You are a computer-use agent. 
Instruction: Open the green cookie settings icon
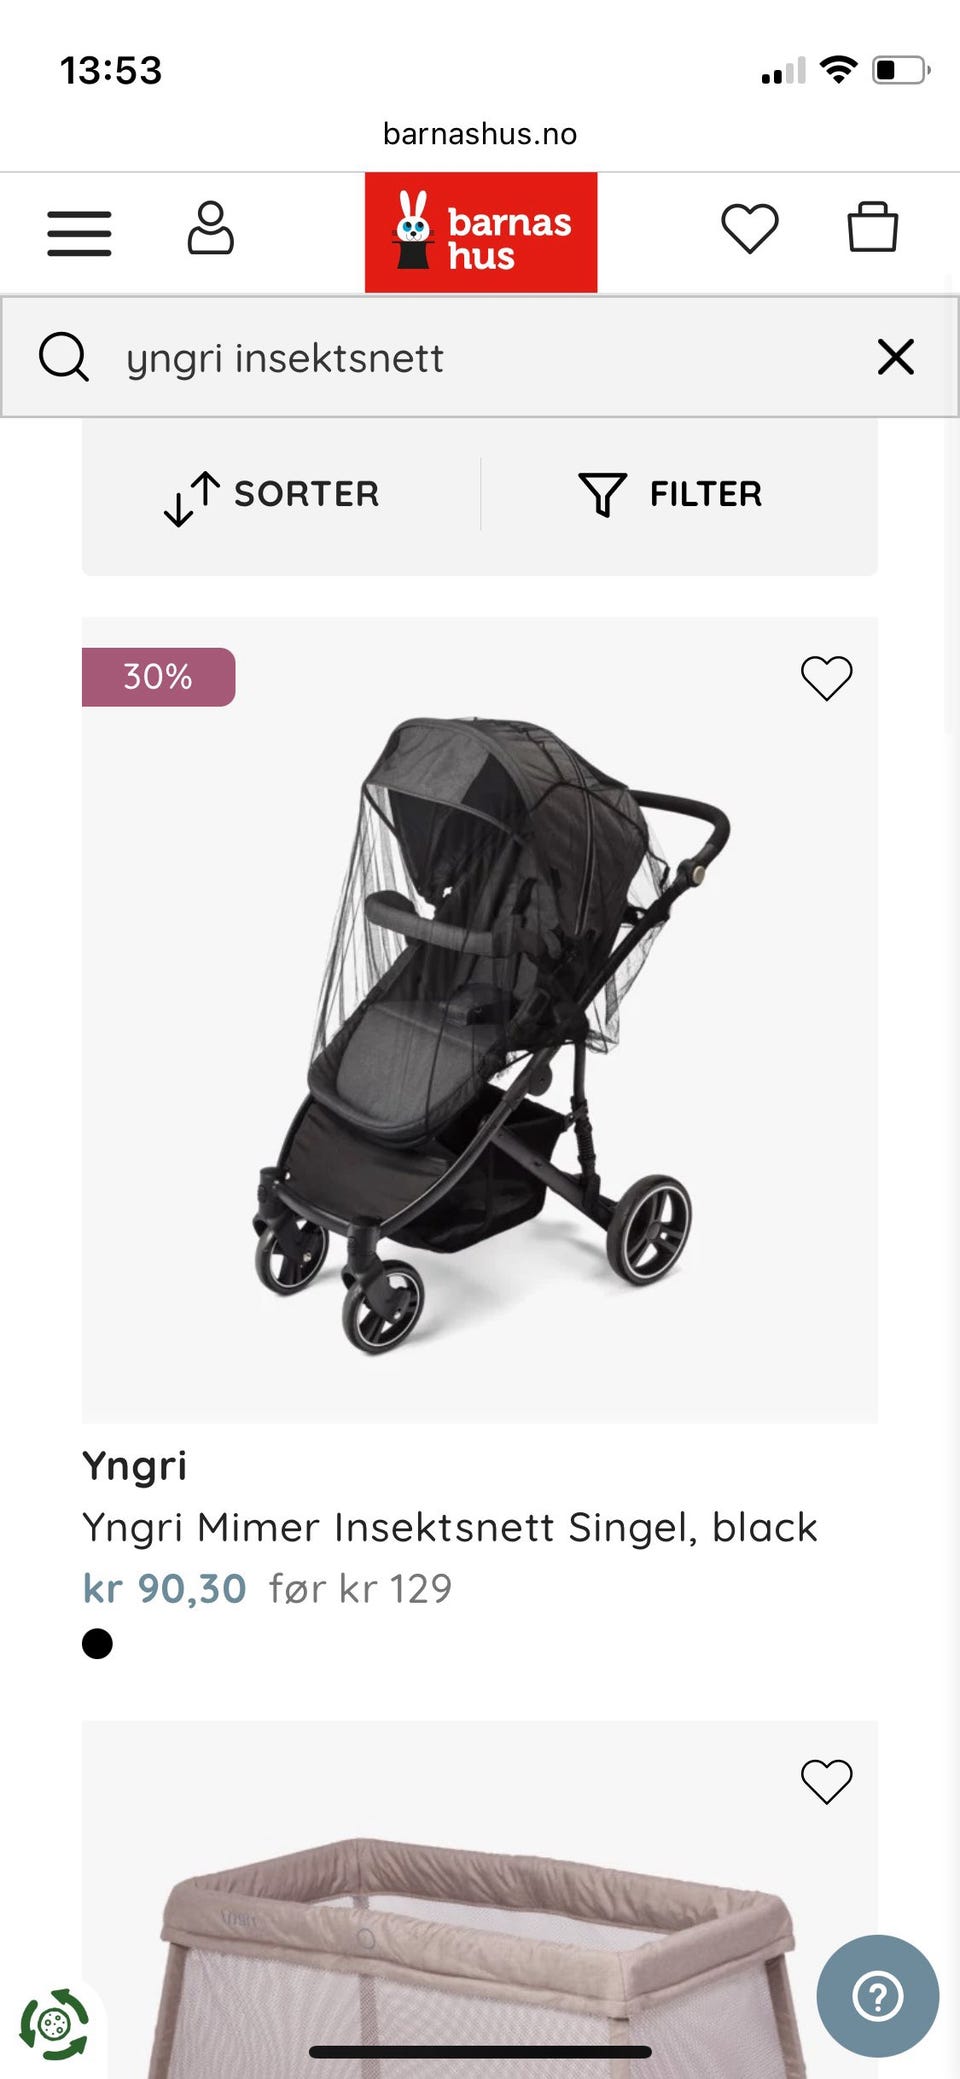point(54,2024)
